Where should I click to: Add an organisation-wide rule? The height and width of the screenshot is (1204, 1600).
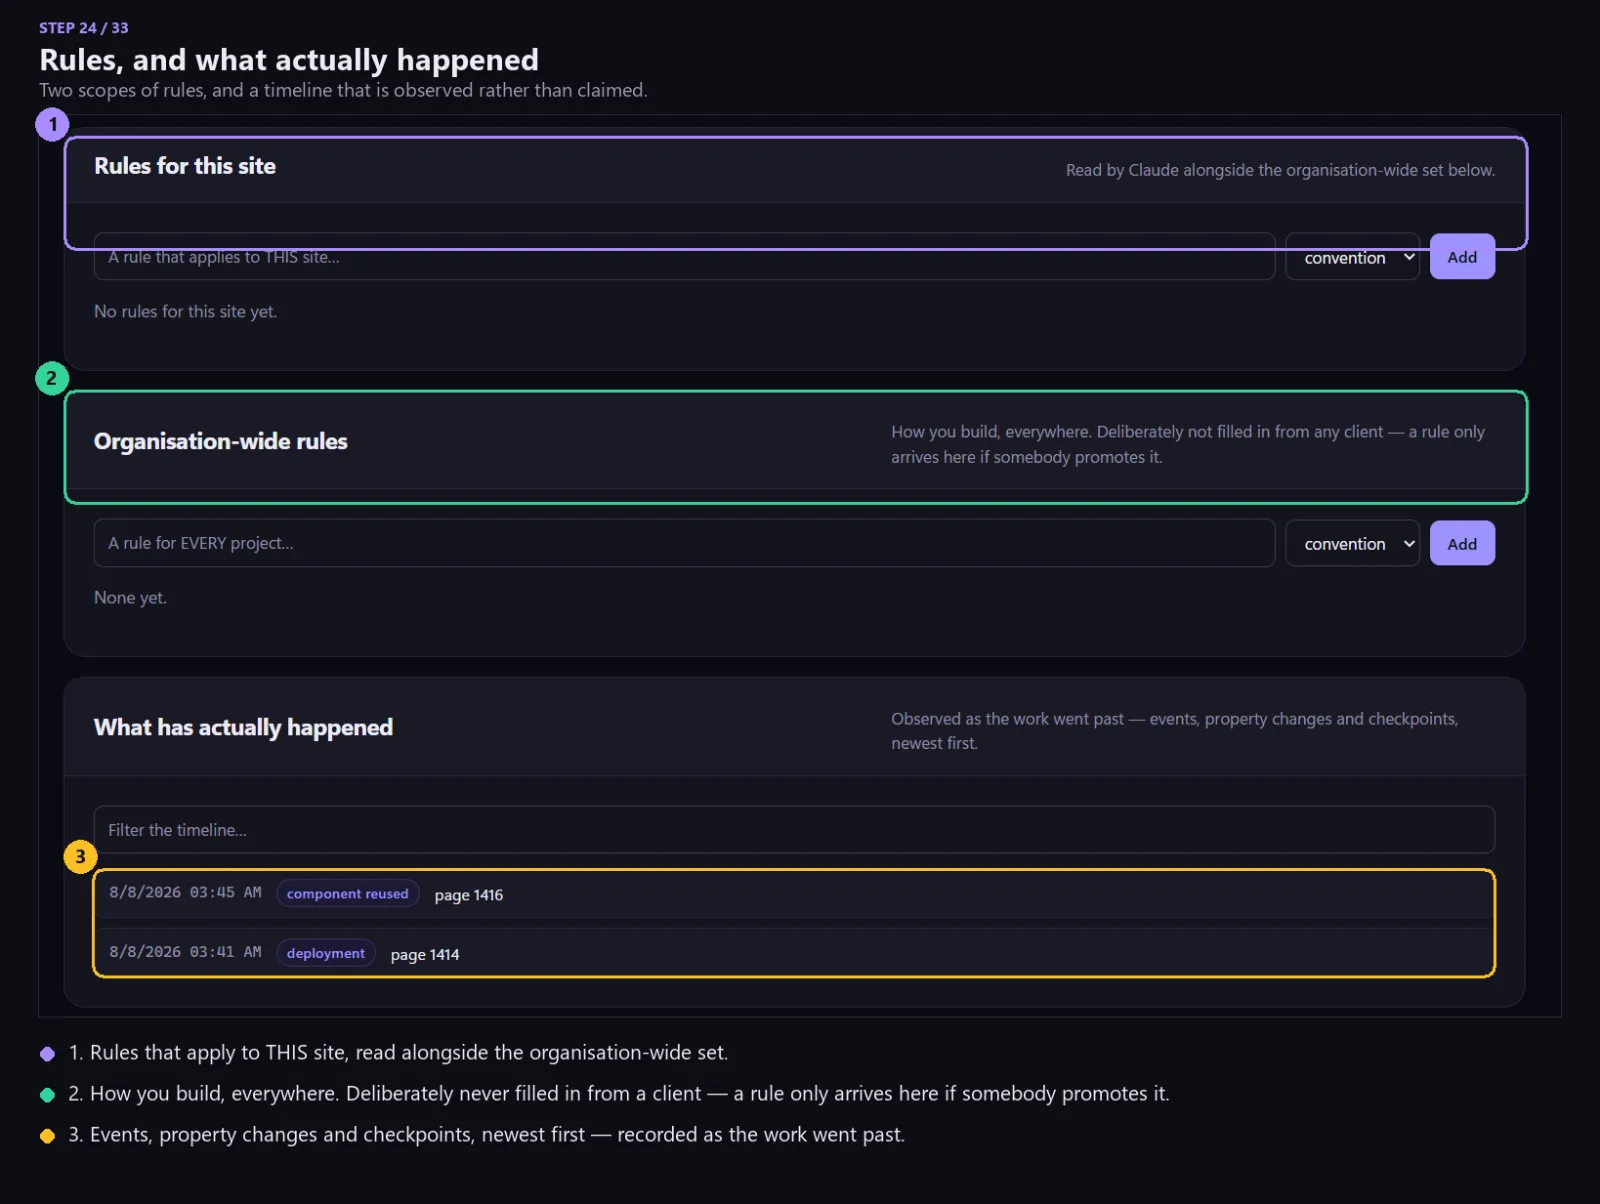1462,543
